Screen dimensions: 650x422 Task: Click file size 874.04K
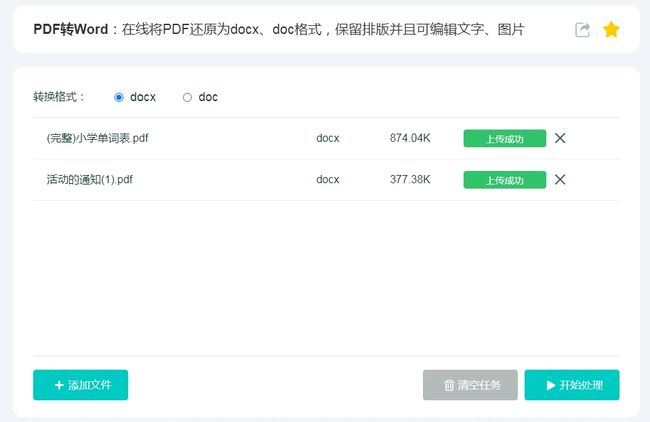tap(410, 138)
